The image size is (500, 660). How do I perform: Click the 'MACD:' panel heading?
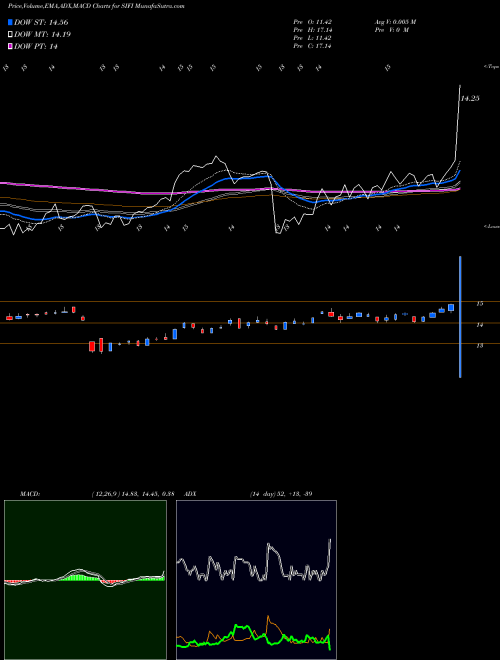click(30, 494)
